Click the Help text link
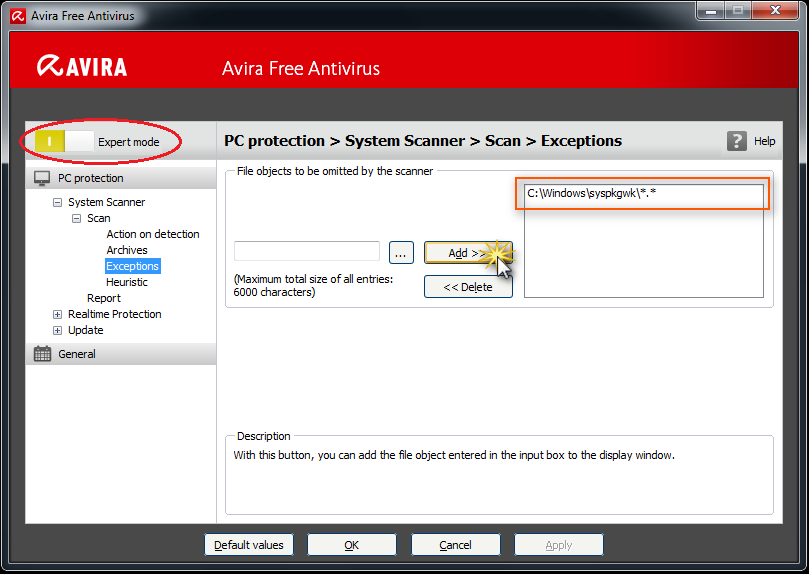 click(x=764, y=141)
